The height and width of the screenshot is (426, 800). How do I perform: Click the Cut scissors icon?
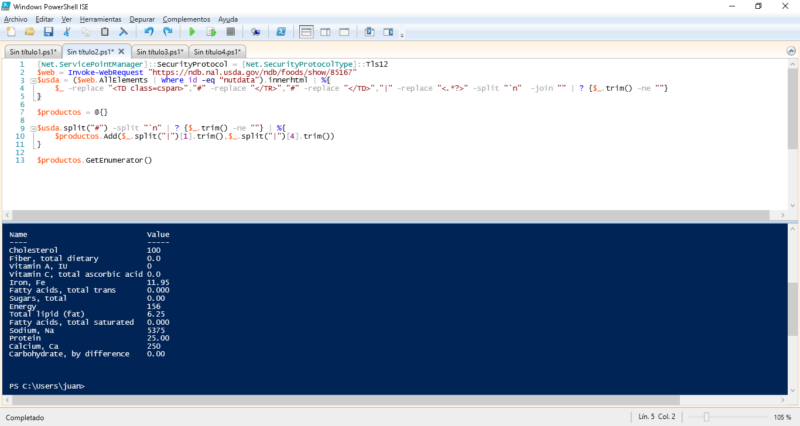point(66,32)
